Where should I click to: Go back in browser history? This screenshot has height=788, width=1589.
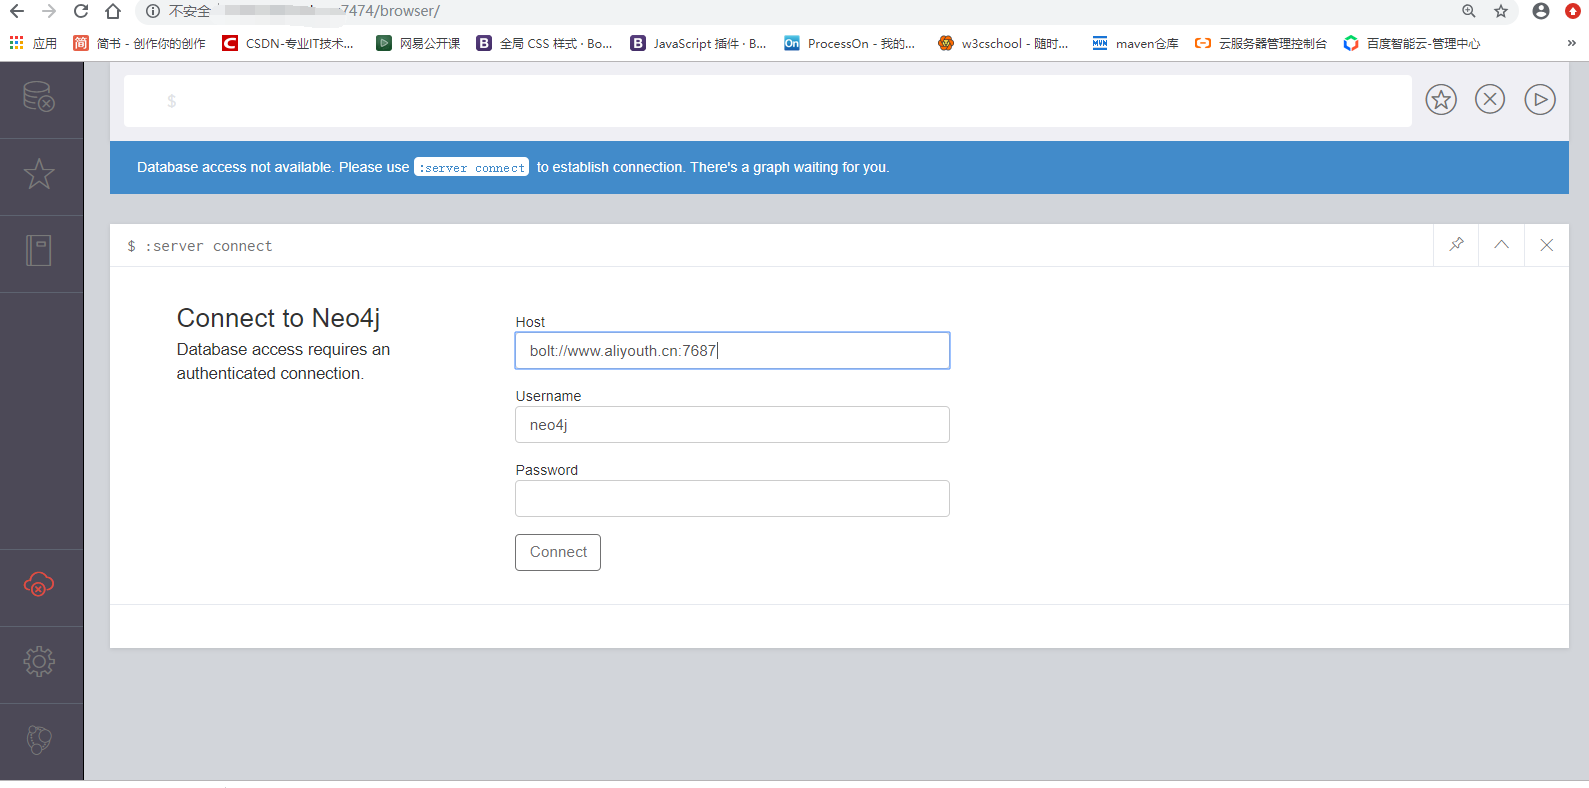coord(17,11)
